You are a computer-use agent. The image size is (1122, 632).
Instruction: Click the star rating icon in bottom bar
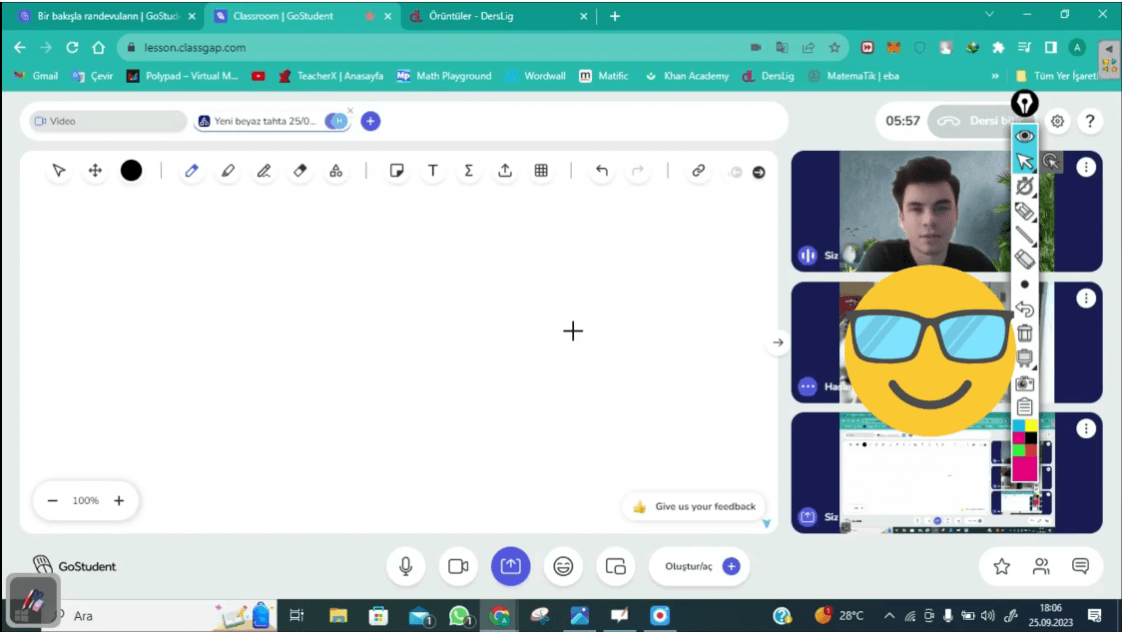tap(1002, 566)
